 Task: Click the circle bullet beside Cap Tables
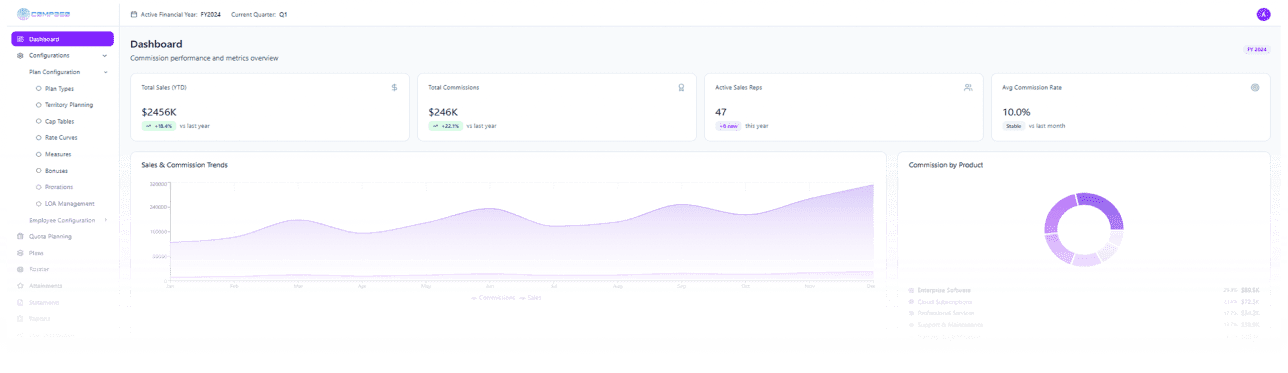click(38, 121)
